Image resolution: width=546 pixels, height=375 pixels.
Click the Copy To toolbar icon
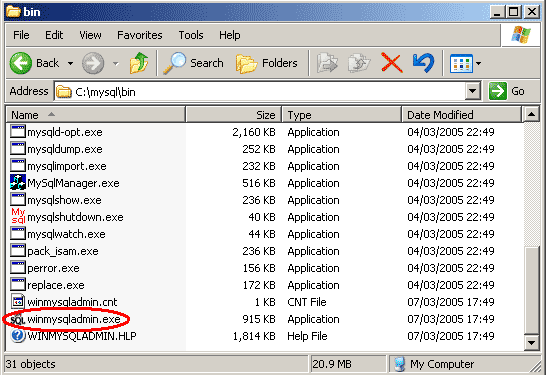(359, 63)
